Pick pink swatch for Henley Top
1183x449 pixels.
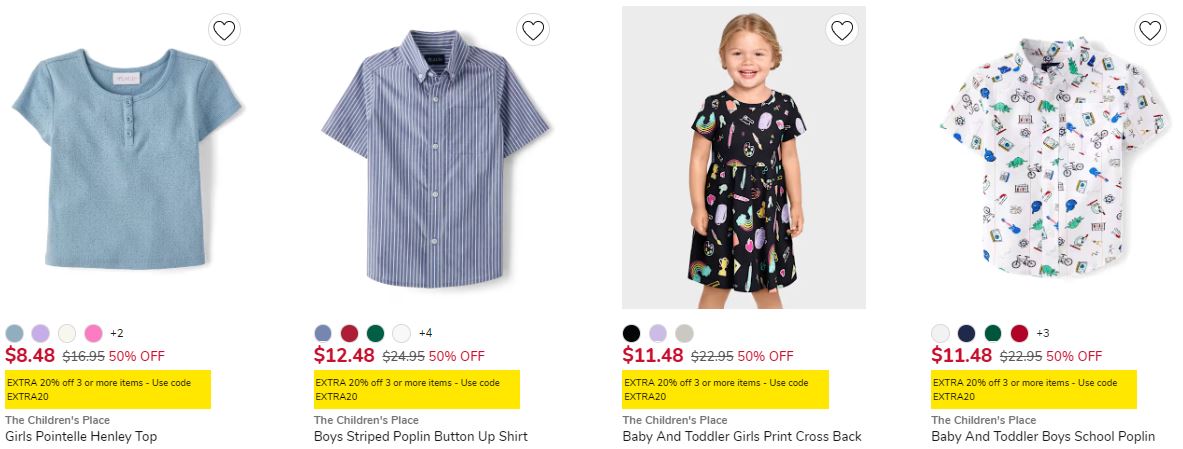coord(93,333)
